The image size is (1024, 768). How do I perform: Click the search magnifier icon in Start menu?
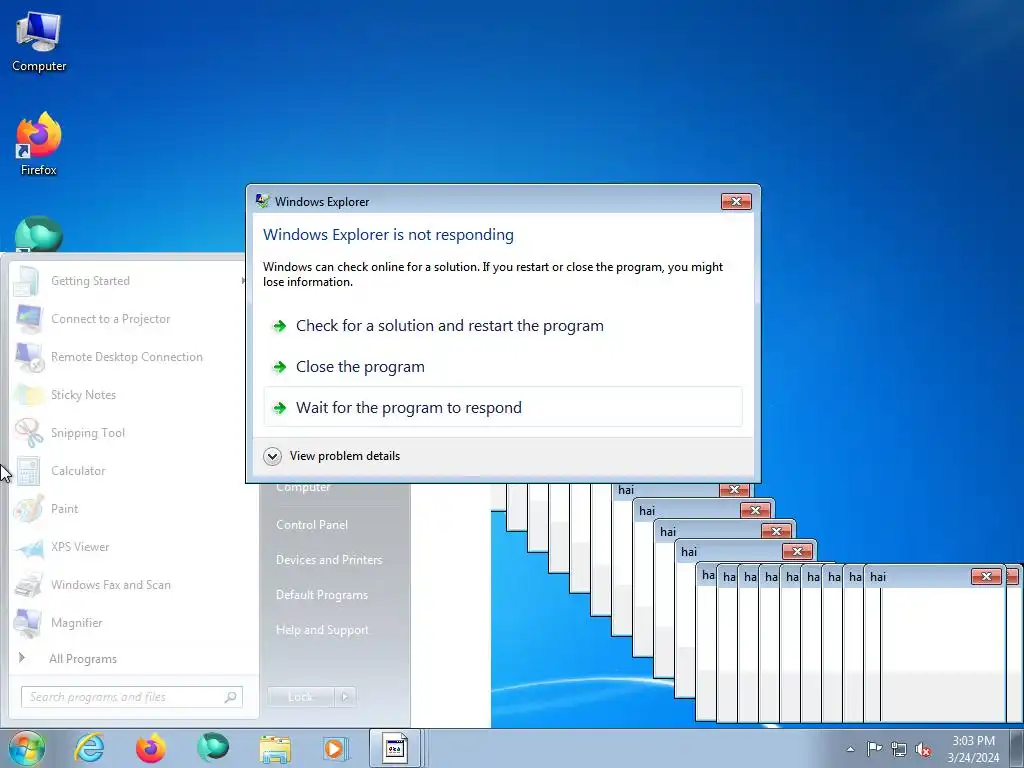[x=231, y=697]
